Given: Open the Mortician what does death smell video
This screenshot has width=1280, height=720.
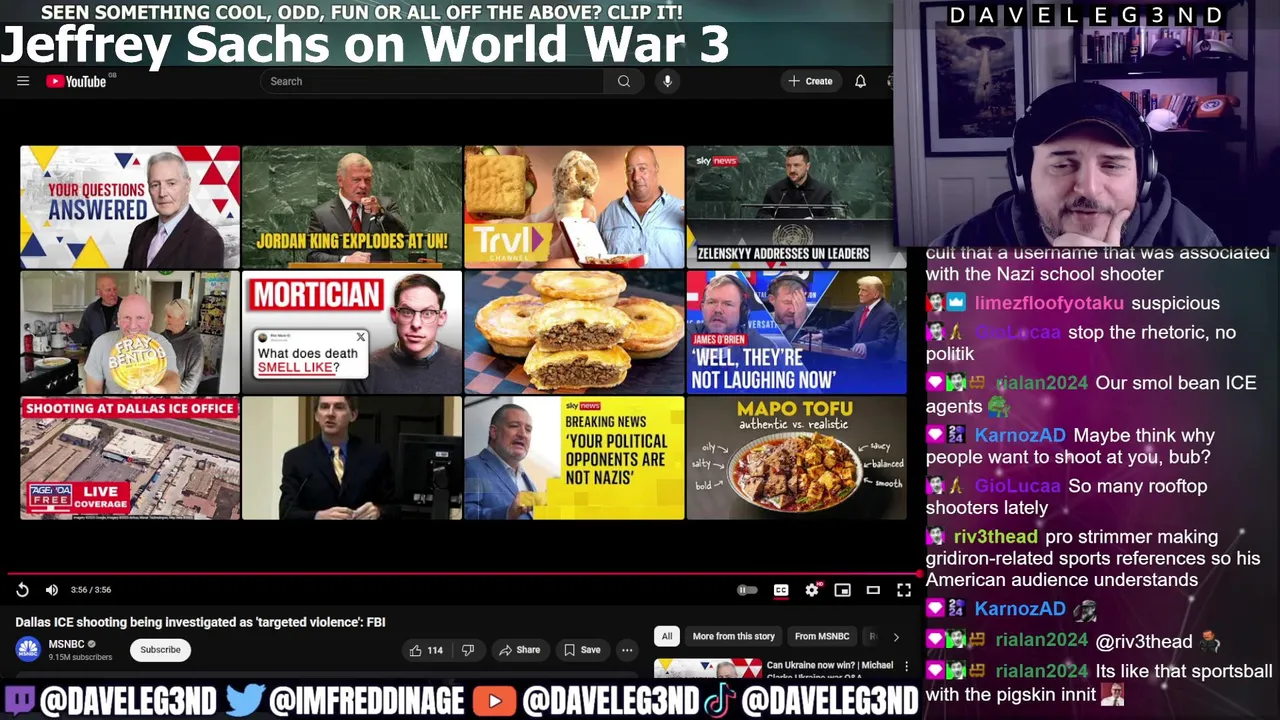Looking at the screenshot, I should (x=352, y=332).
